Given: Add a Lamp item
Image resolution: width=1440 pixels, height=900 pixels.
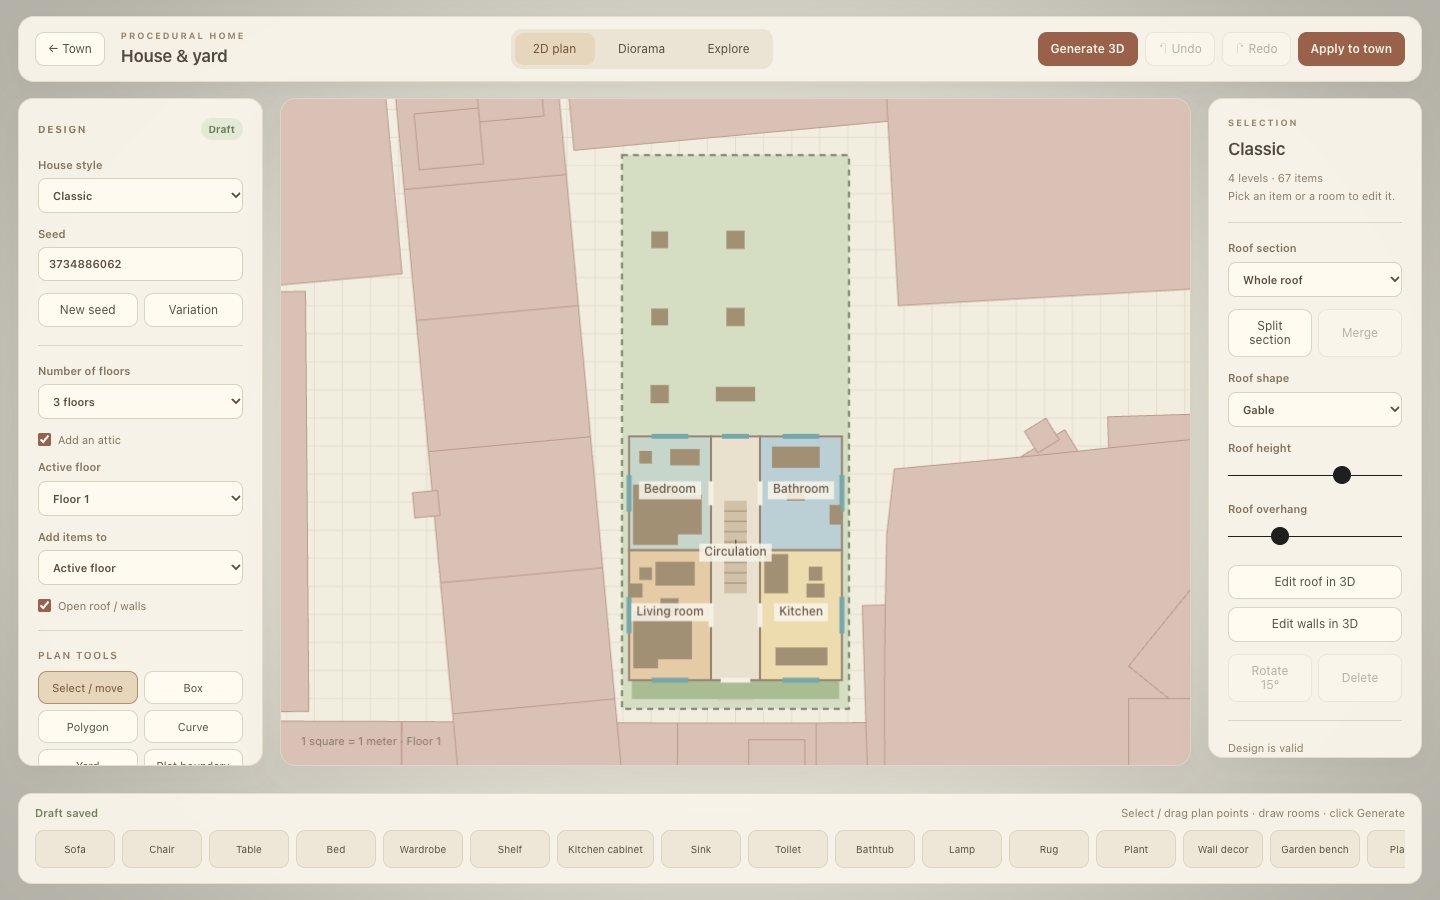Looking at the screenshot, I should (x=962, y=849).
